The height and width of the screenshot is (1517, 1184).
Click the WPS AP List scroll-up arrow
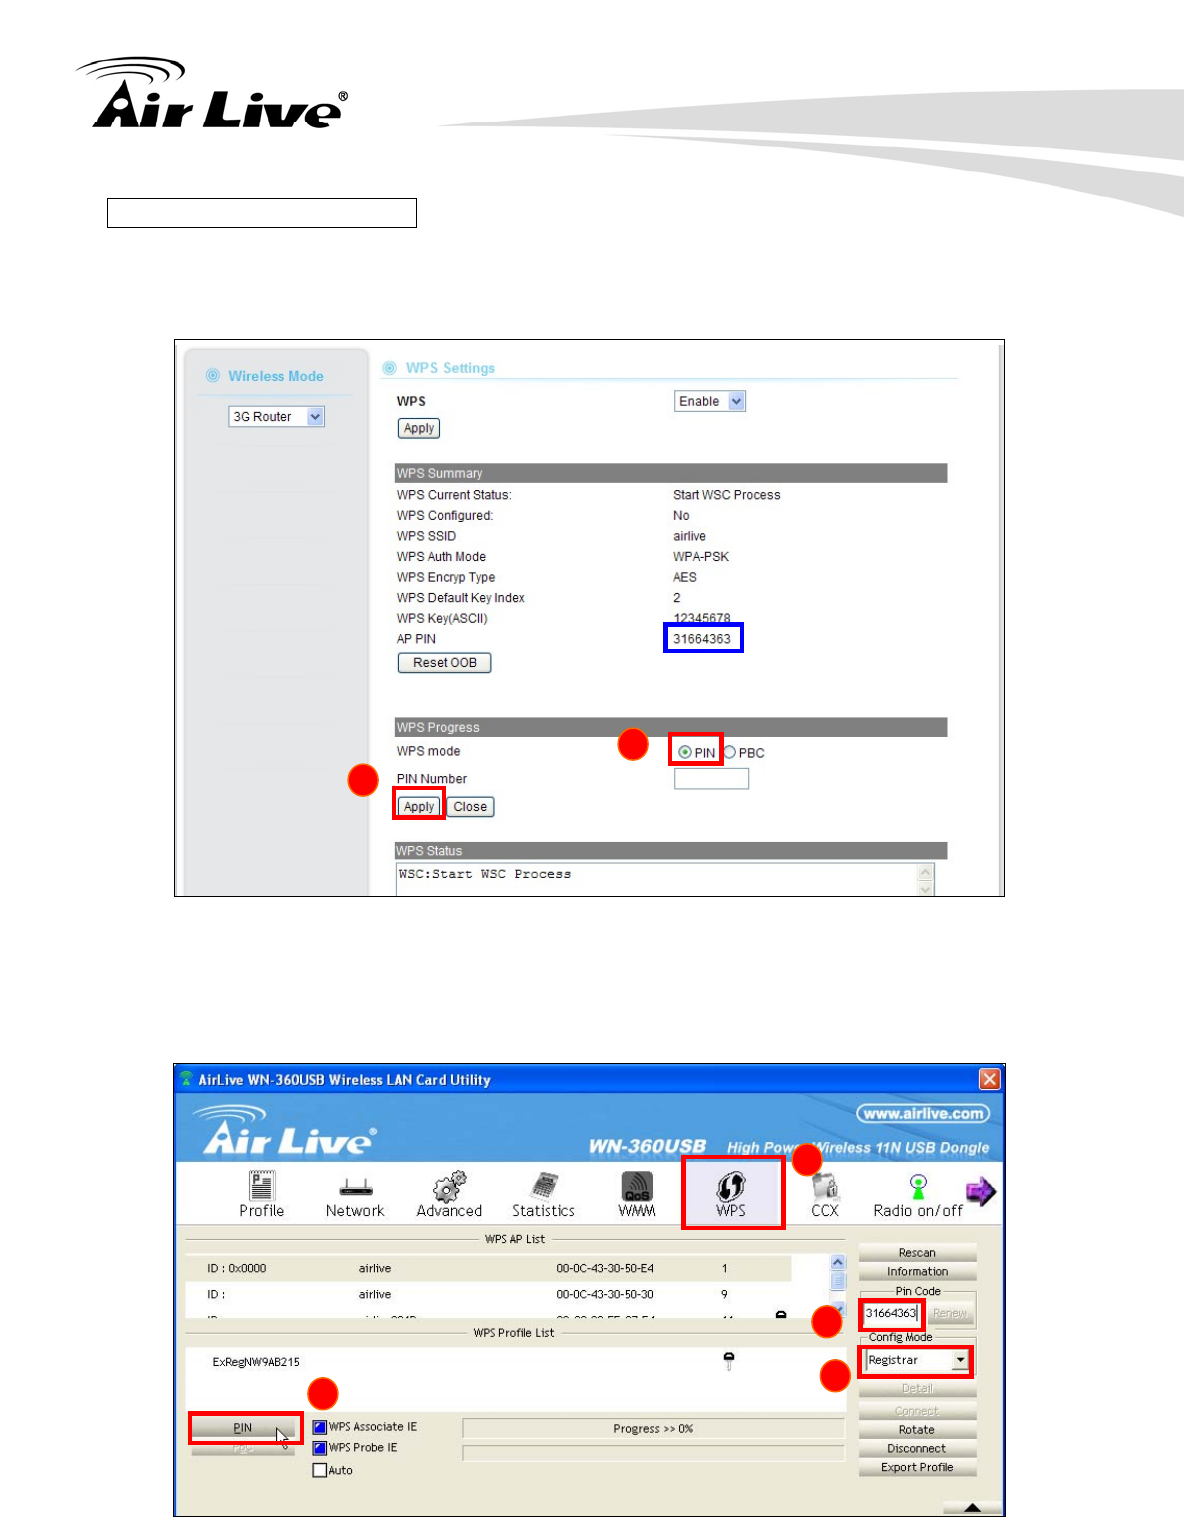point(838,1263)
